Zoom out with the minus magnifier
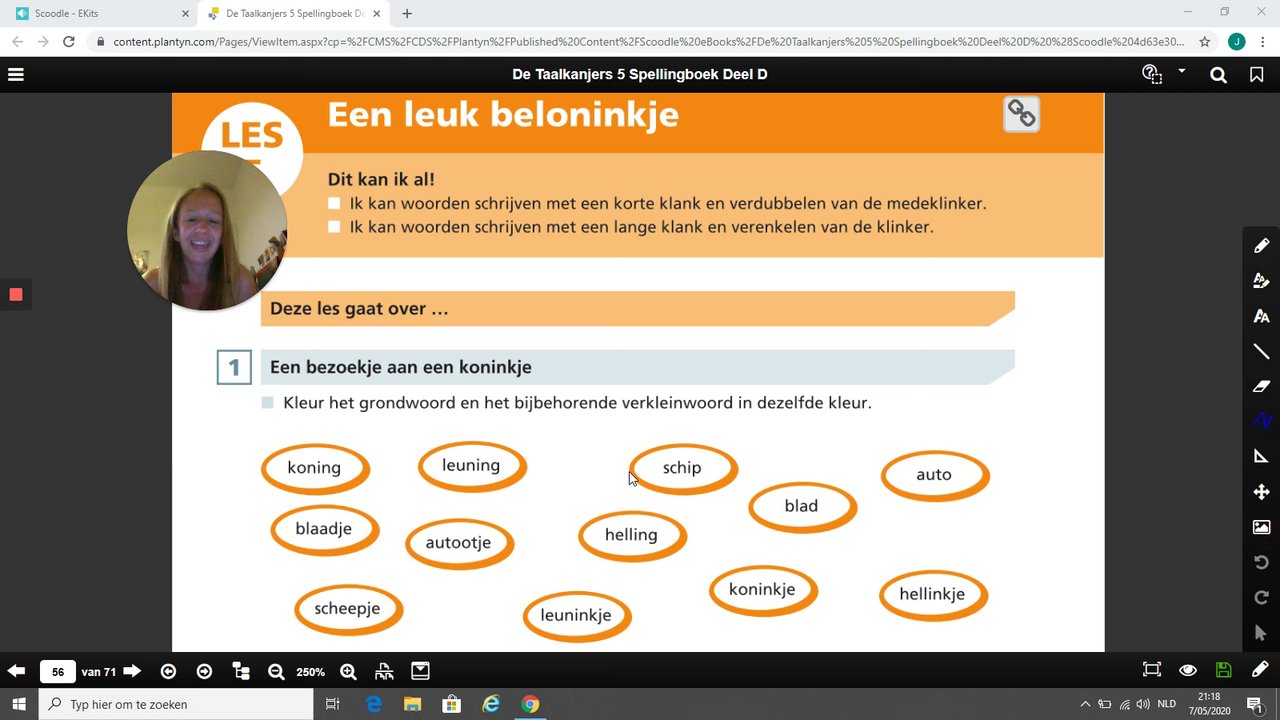This screenshot has width=1280, height=720. [277, 671]
